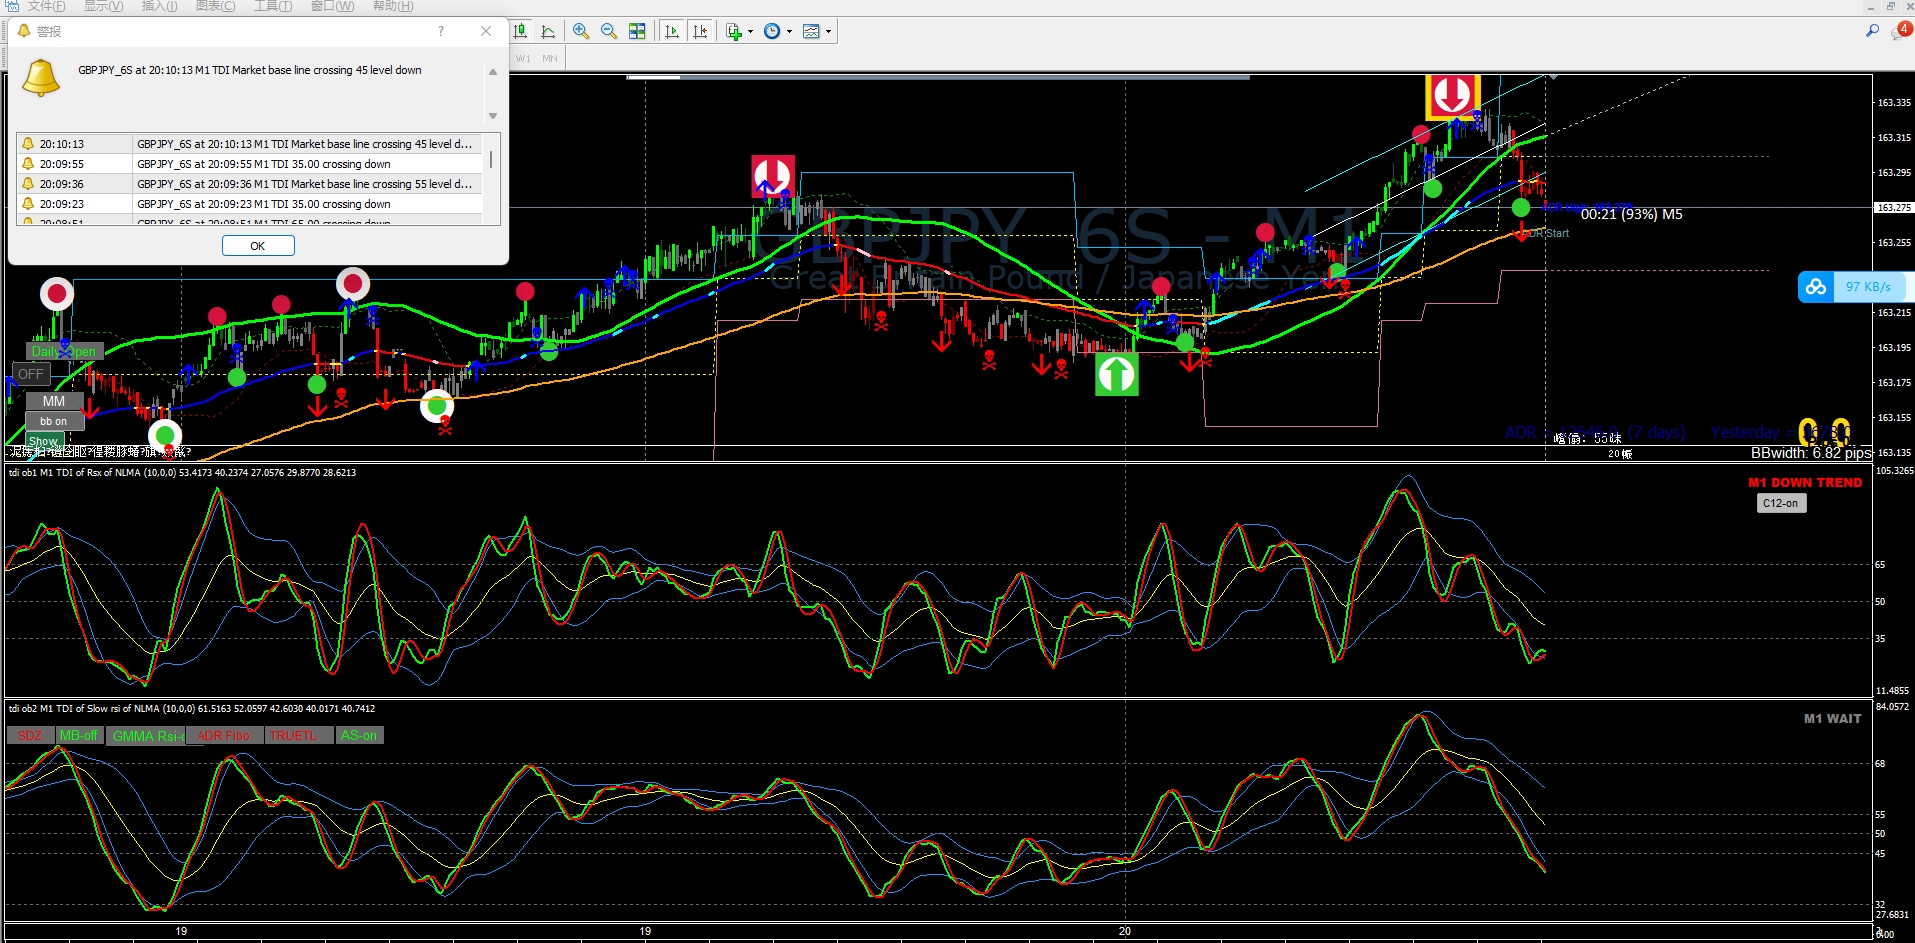Image resolution: width=1915 pixels, height=943 pixels.
Task: Open 文件(F) menu
Action: click(x=46, y=6)
